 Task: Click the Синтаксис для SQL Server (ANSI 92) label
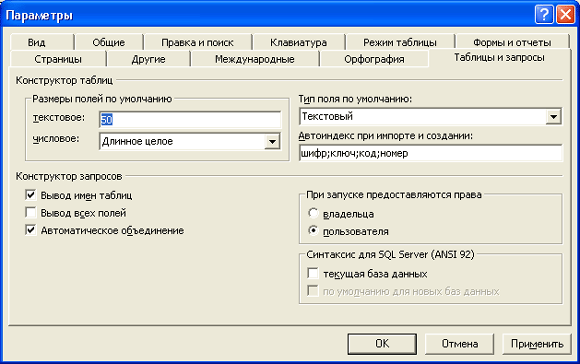(x=390, y=255)
